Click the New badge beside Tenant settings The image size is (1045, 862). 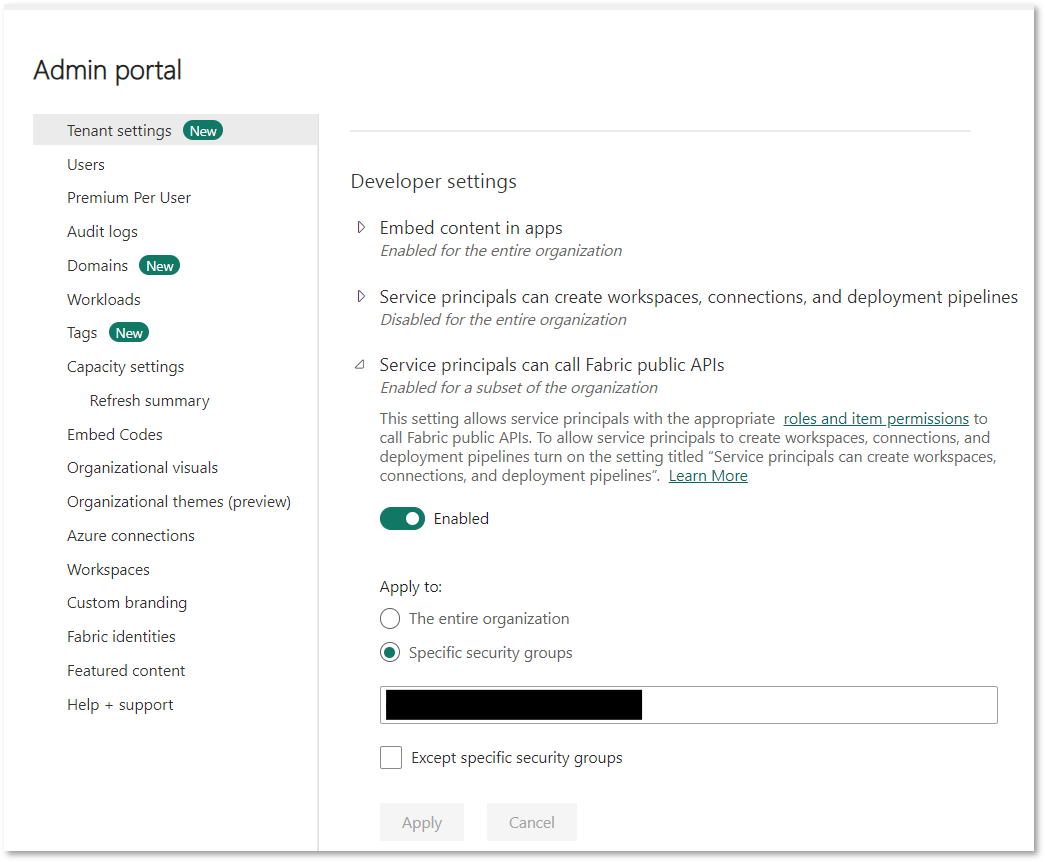(x=203, y=131)
